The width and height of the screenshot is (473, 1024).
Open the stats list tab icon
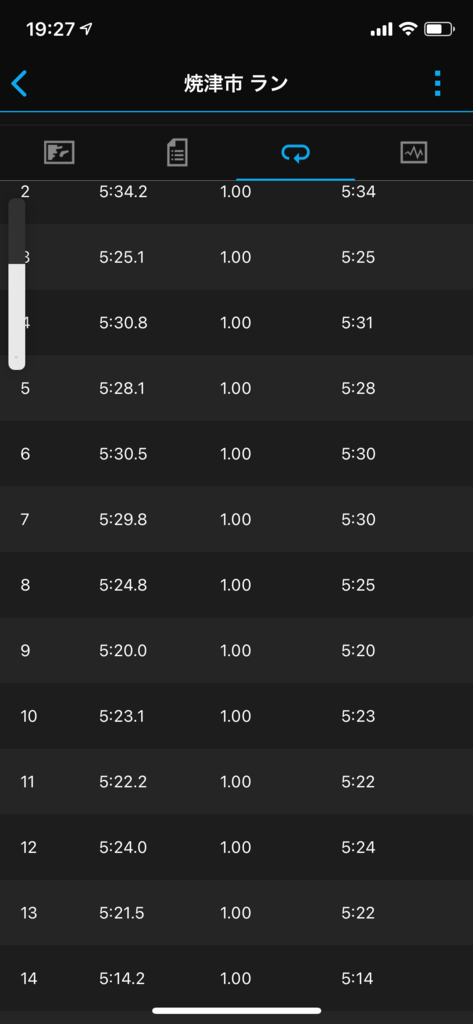click(177, 153)
